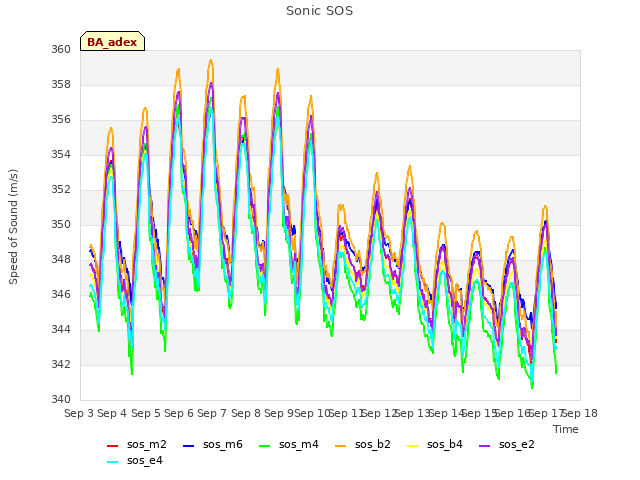Click the Speed of Sound (m/s) axis label
The width and height of the screenshot is (640, 480).
pyautogui.click(x=13, y=227)
